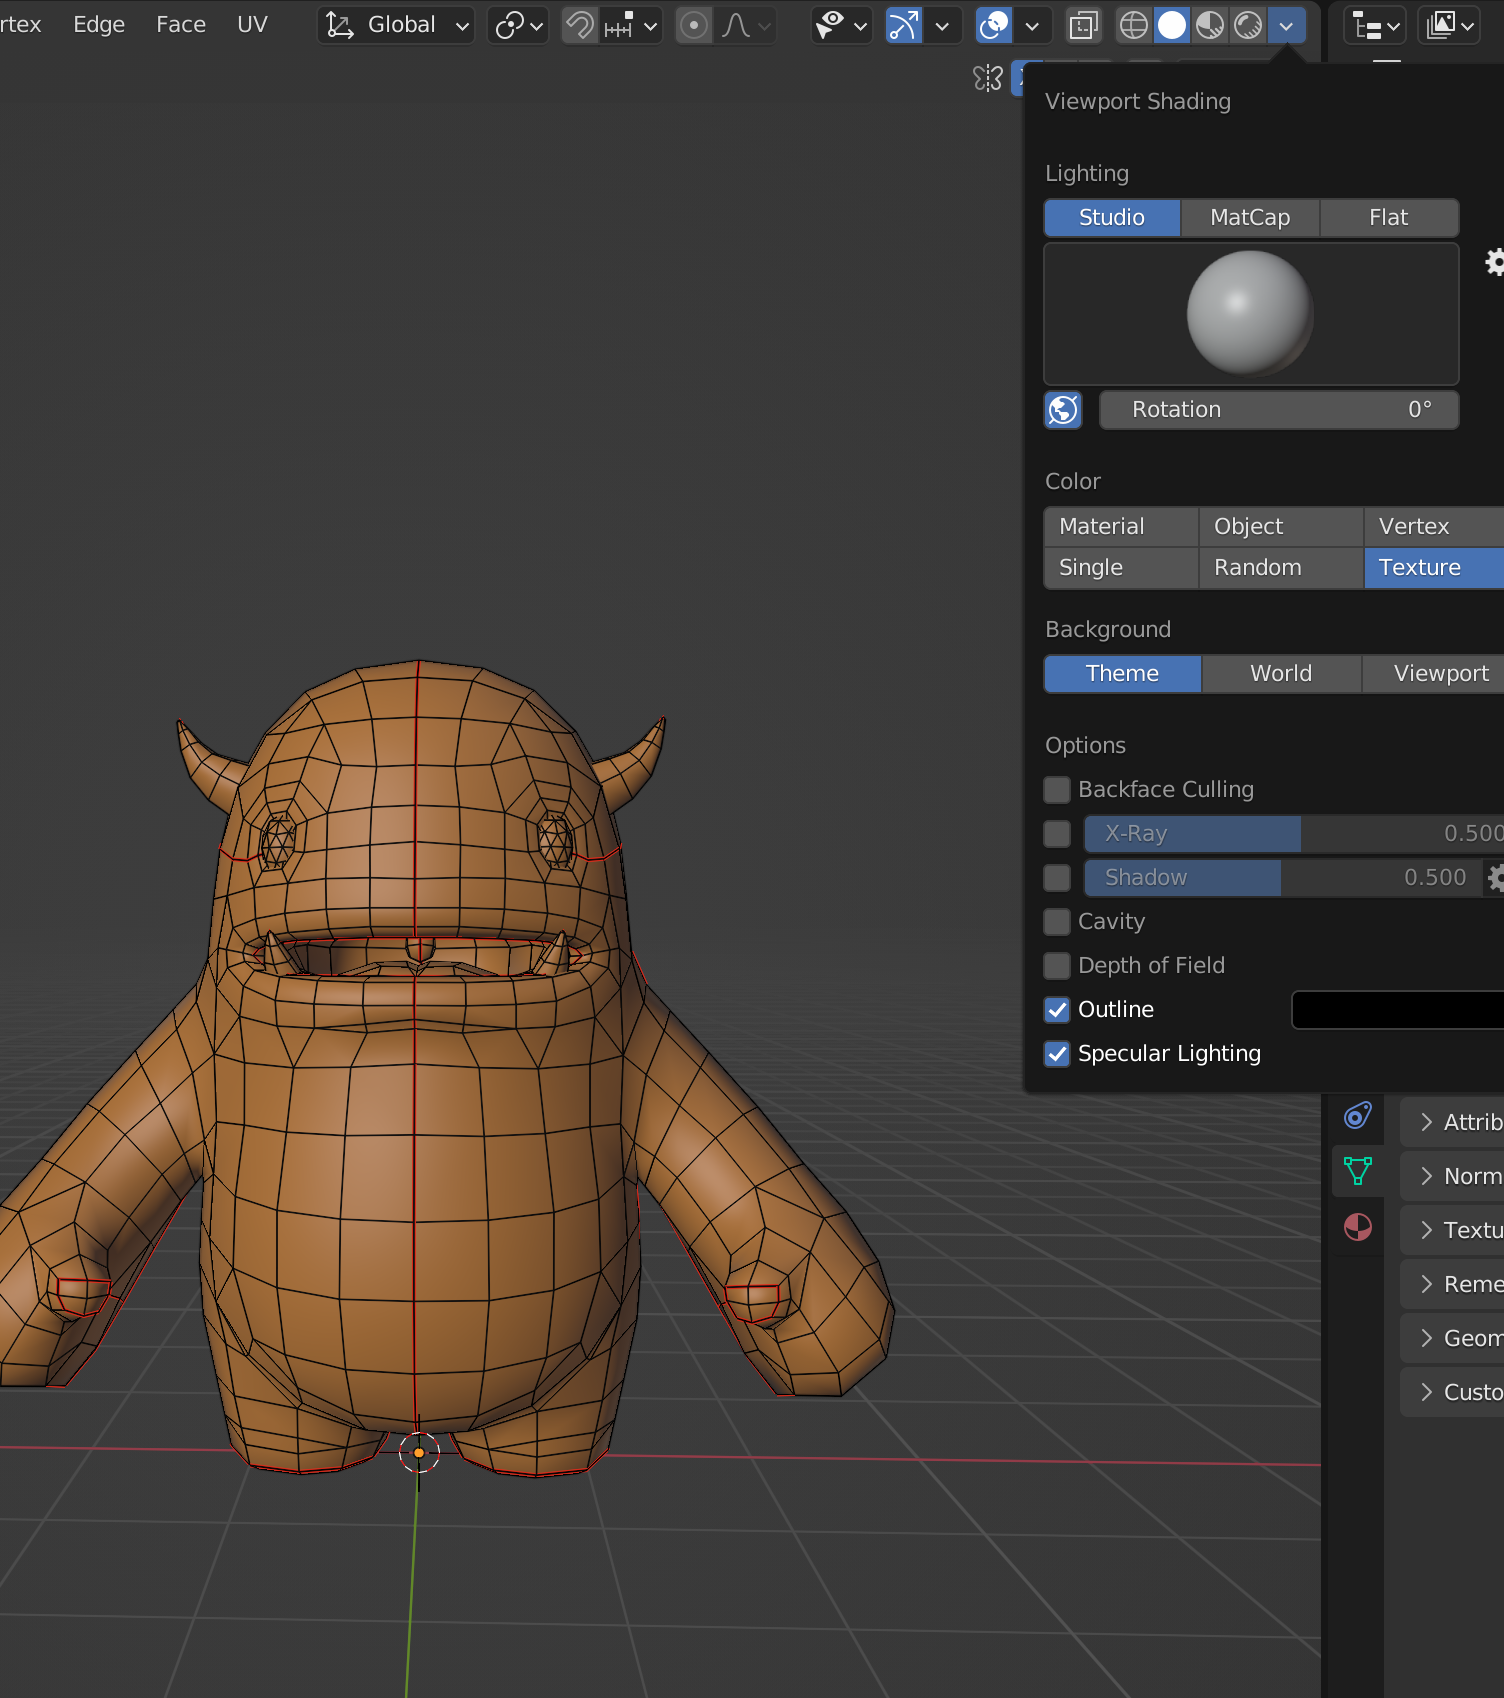Enable the Cavity checkbox
Image resolution: width=1504 pixels, height=1698 pixels.
1057,922
